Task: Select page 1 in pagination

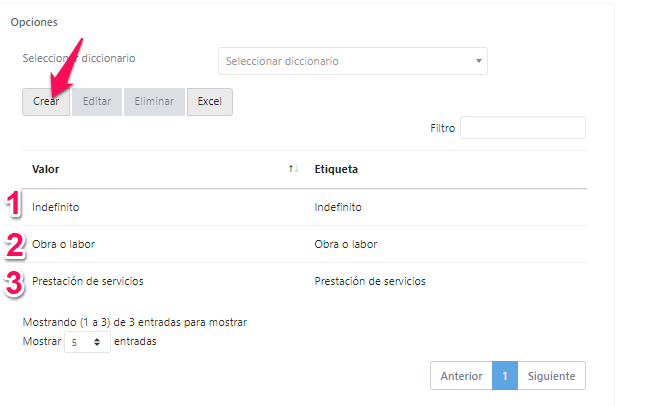Action: [x=505, y=376]
